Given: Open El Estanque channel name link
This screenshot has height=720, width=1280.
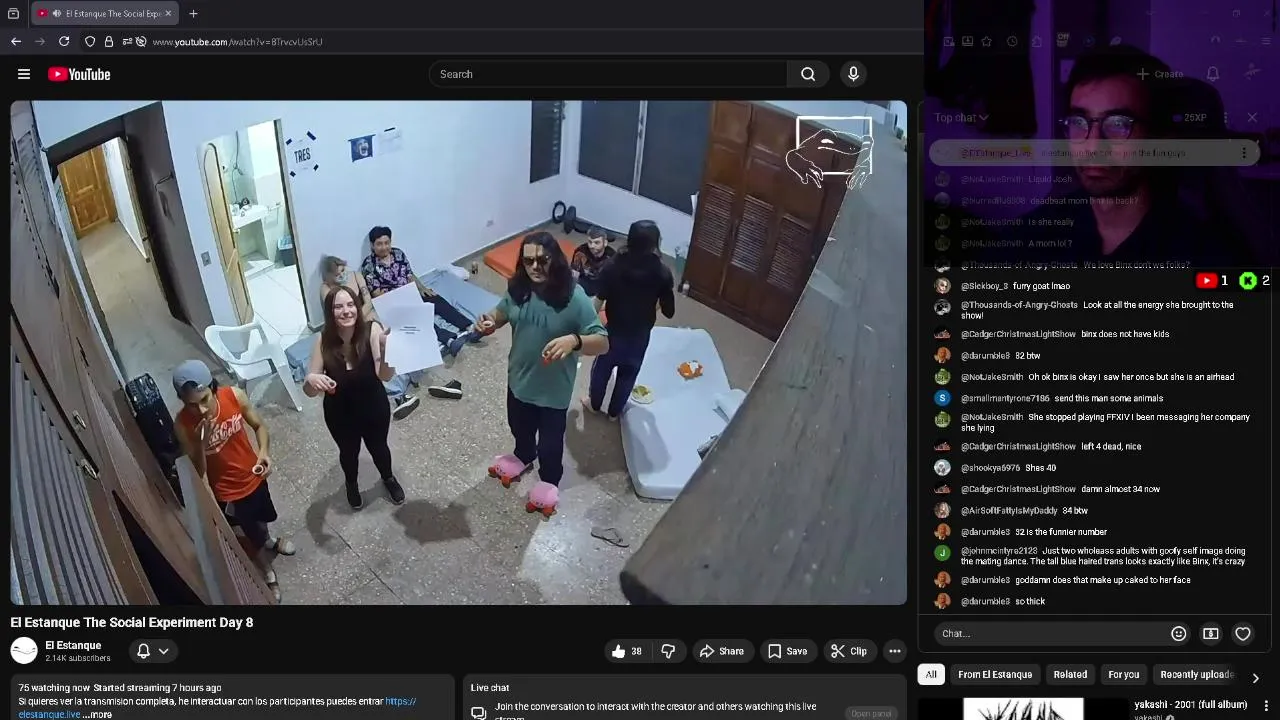Looking at the screenshot, I should pos(73,646).
